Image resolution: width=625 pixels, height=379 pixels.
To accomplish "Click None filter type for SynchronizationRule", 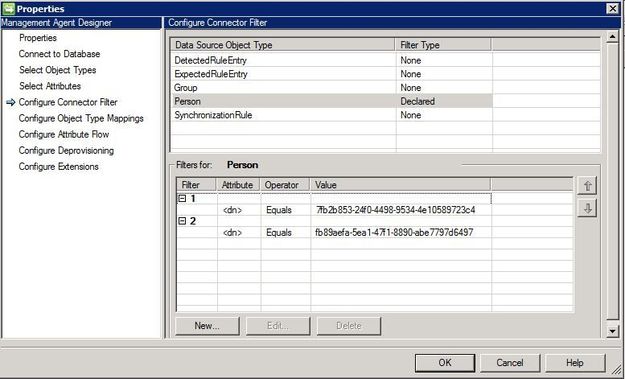I will tap(411, 115).
